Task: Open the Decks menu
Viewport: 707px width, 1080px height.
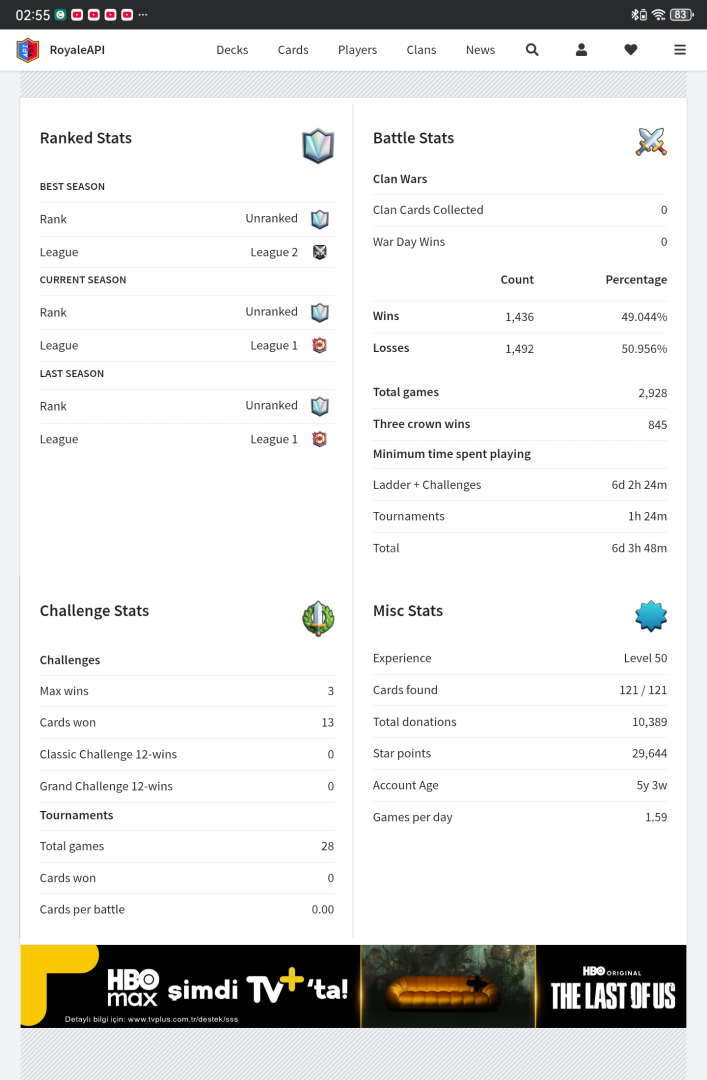Action: pyautogui.click(x=232, y=50)
